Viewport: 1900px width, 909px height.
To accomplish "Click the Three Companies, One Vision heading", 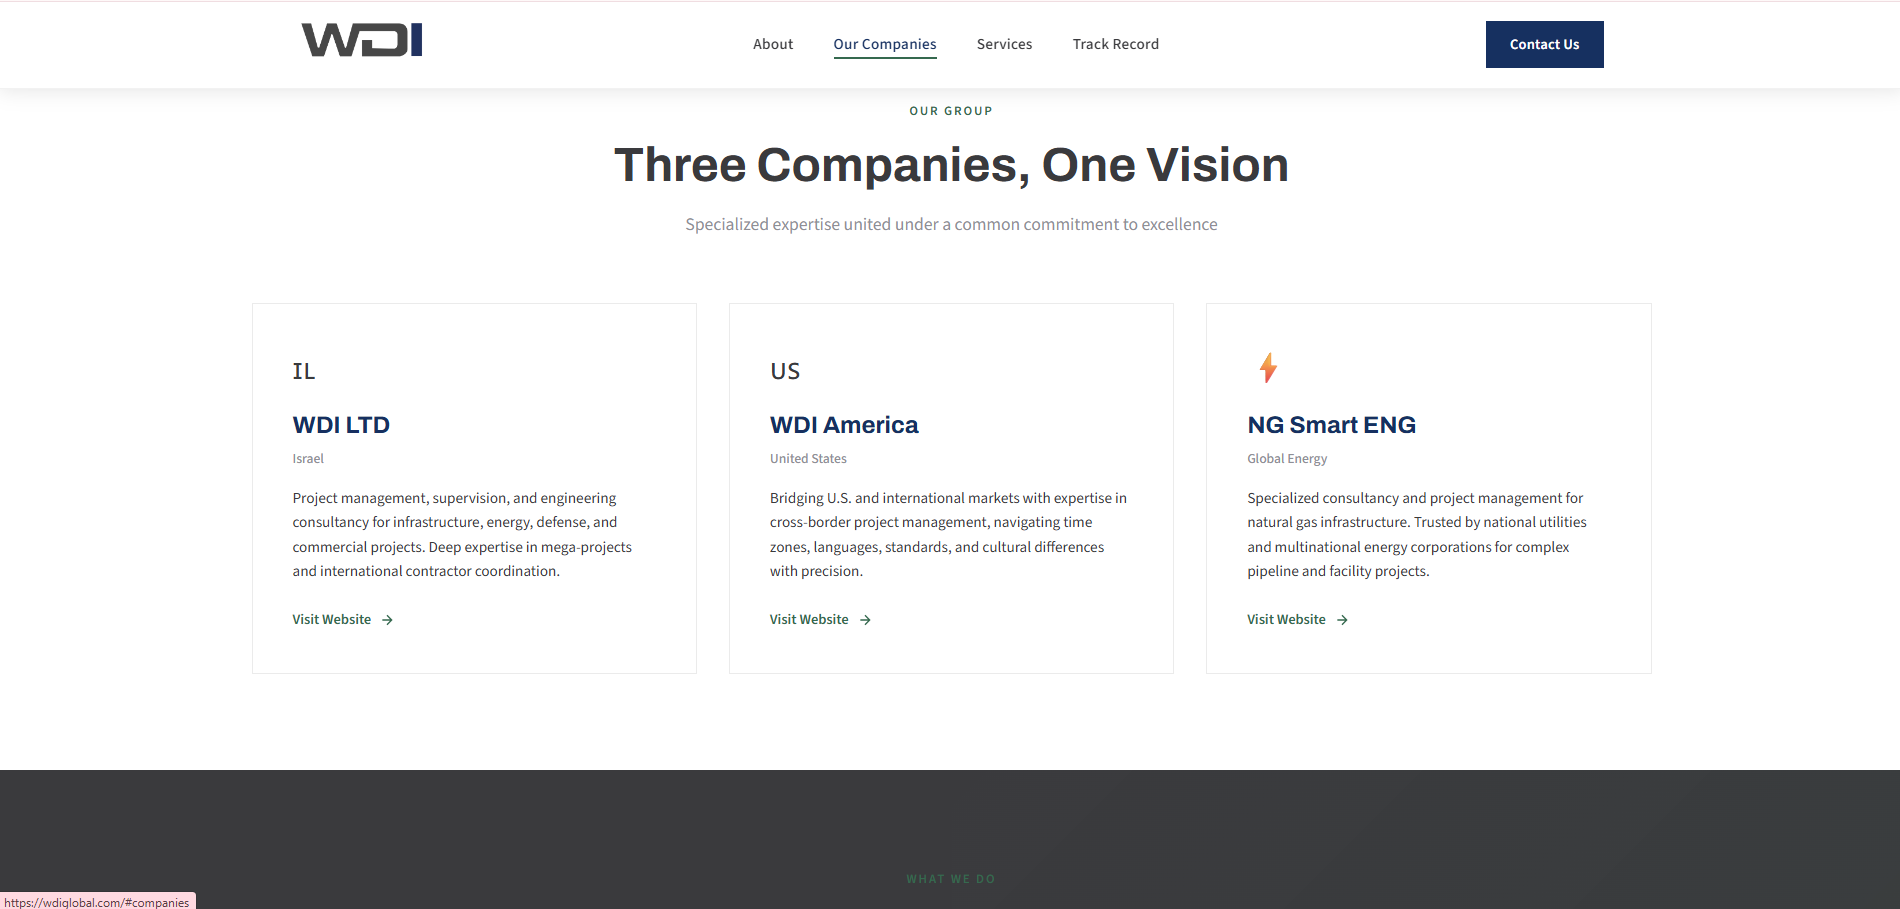I will coord(950,164).
